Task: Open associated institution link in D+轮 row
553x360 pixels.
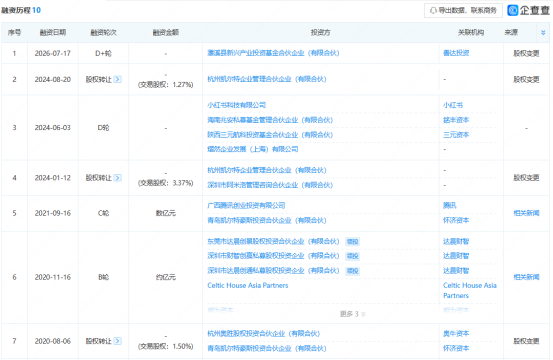Action: click(x=456, y=53)
